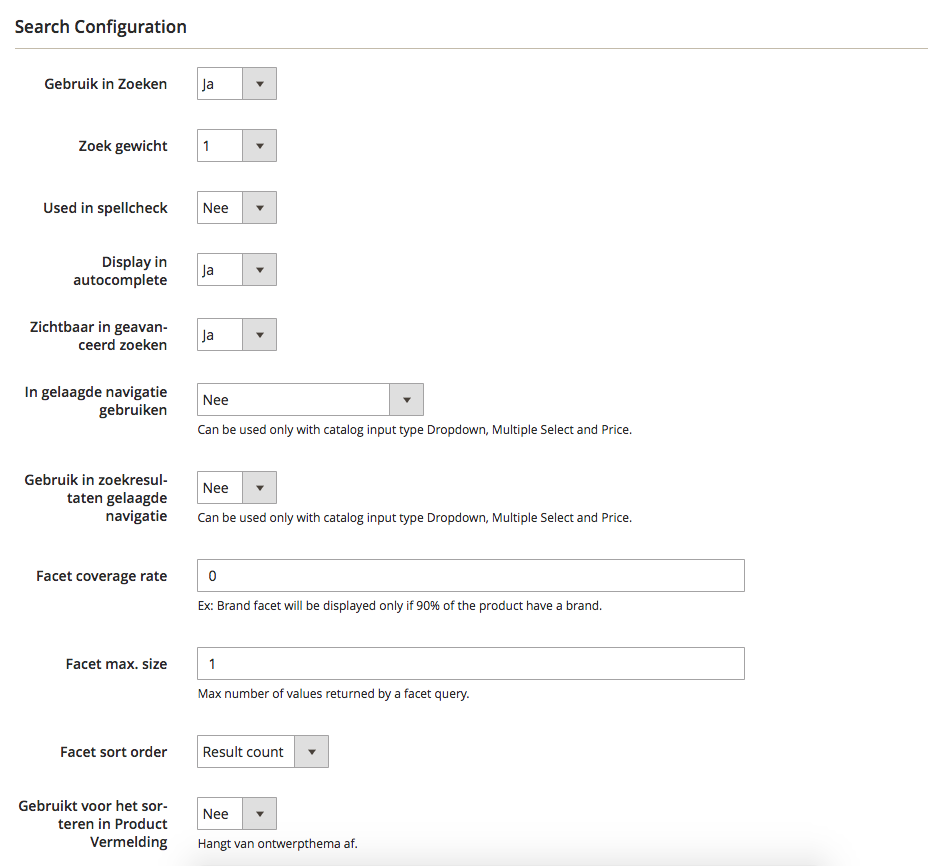Image resolution: width=949 pixels, height=866 pixels.
Task: Click the Zoek gewicht dropdown arrow
Action: pos(261,145)
